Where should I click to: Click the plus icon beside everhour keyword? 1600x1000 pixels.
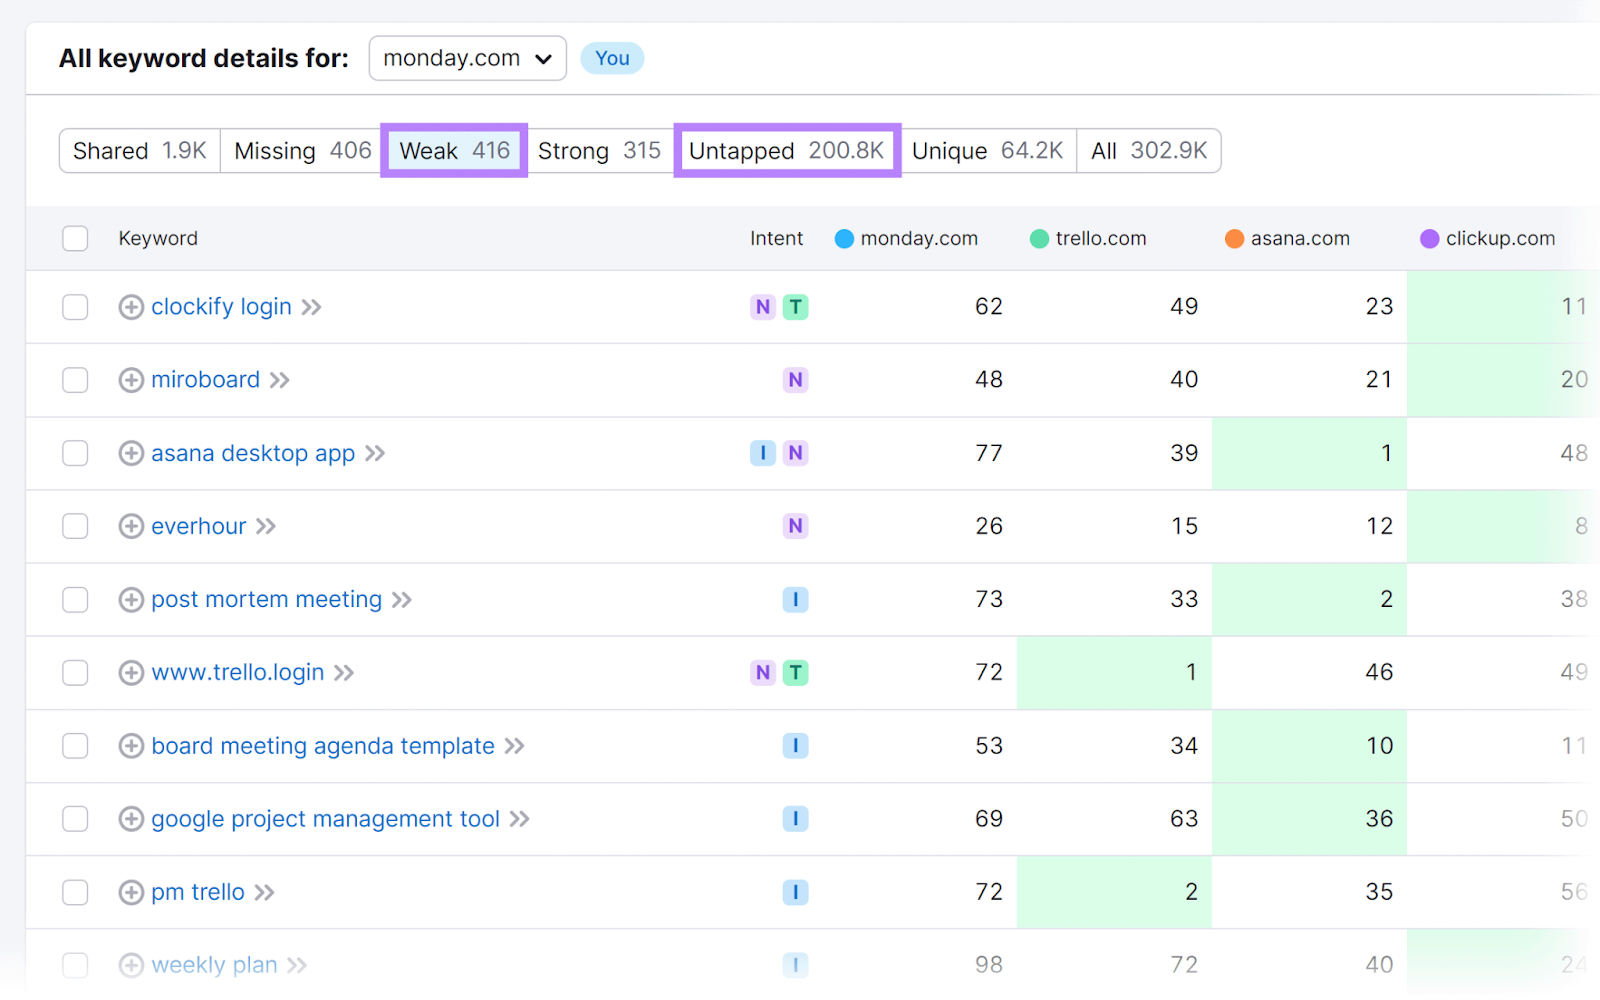pos(131,526)
